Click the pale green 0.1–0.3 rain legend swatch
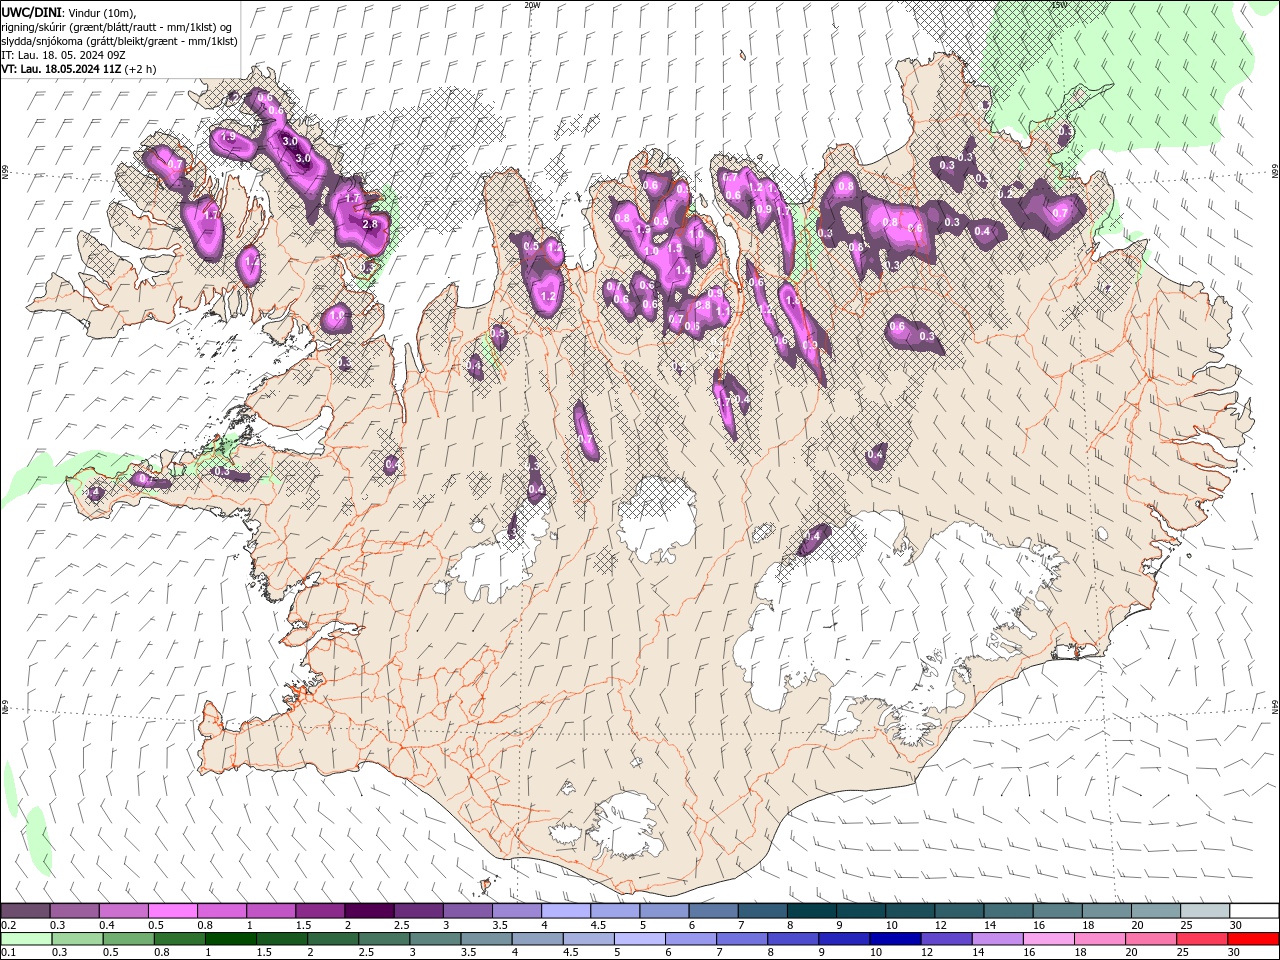1280x960 pixels. (x=26, y=938)
